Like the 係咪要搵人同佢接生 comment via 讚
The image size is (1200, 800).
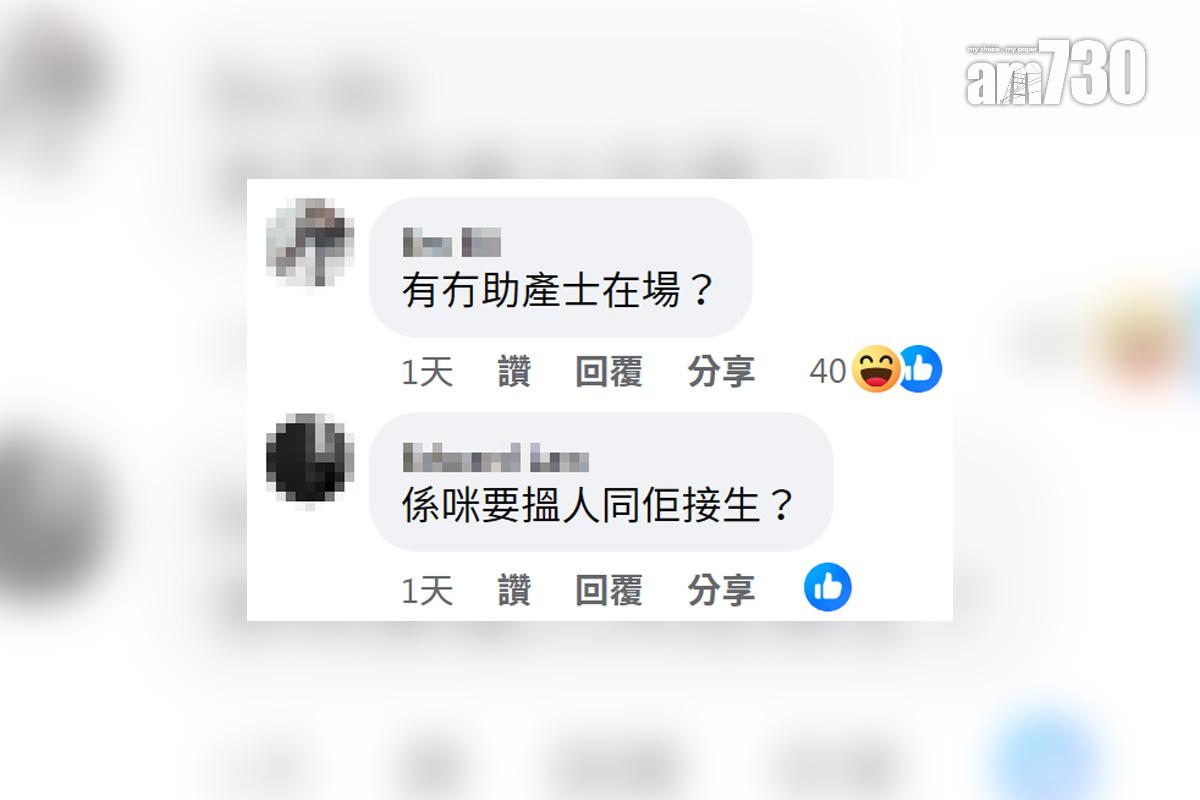(514, 591)
